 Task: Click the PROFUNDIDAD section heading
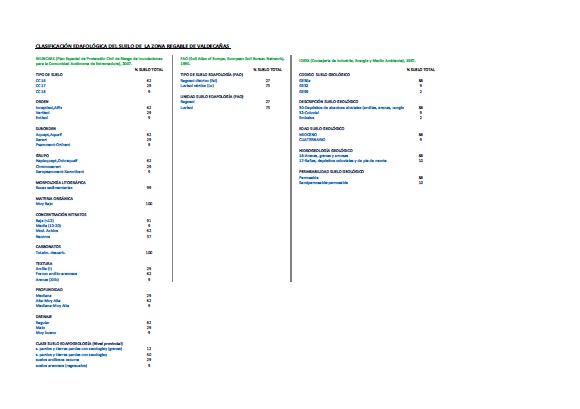coord(49,290)
